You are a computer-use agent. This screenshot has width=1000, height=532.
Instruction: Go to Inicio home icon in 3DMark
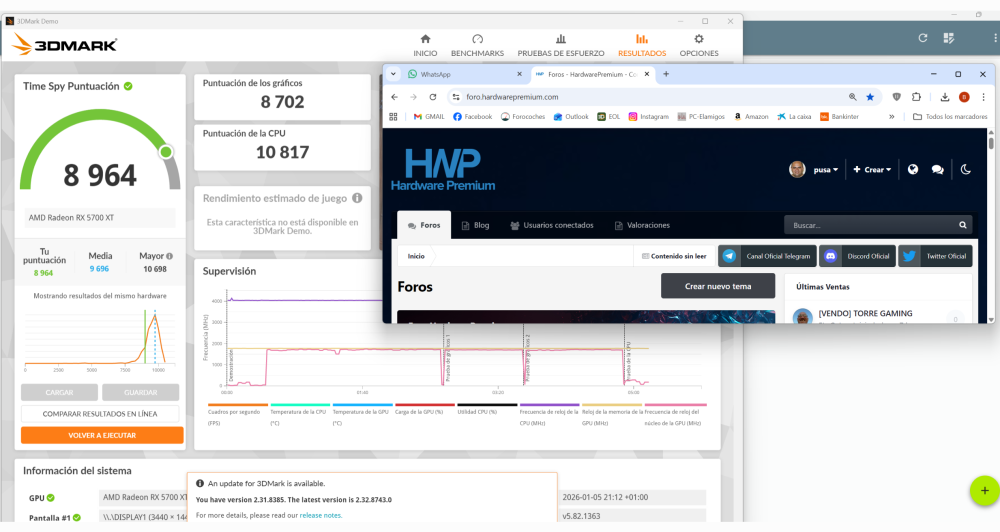425,40
